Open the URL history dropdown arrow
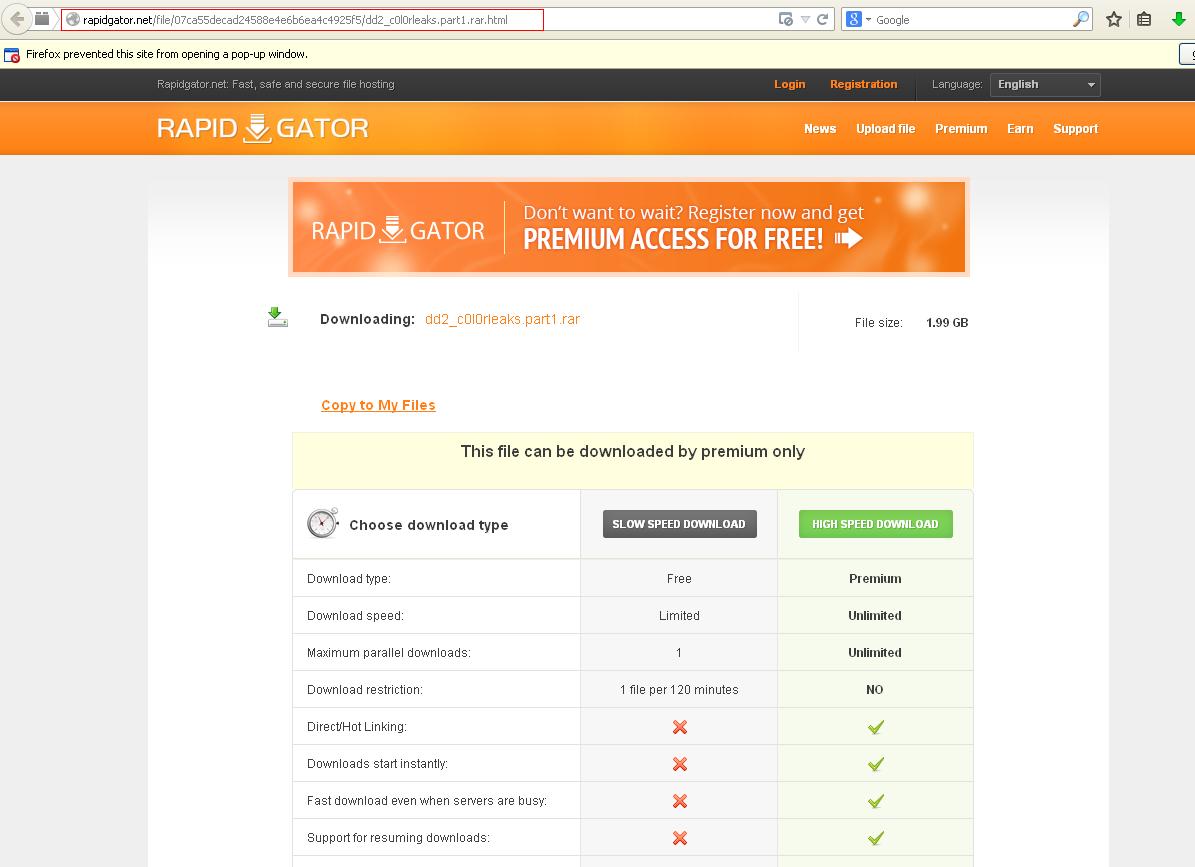 click(805, 20)
